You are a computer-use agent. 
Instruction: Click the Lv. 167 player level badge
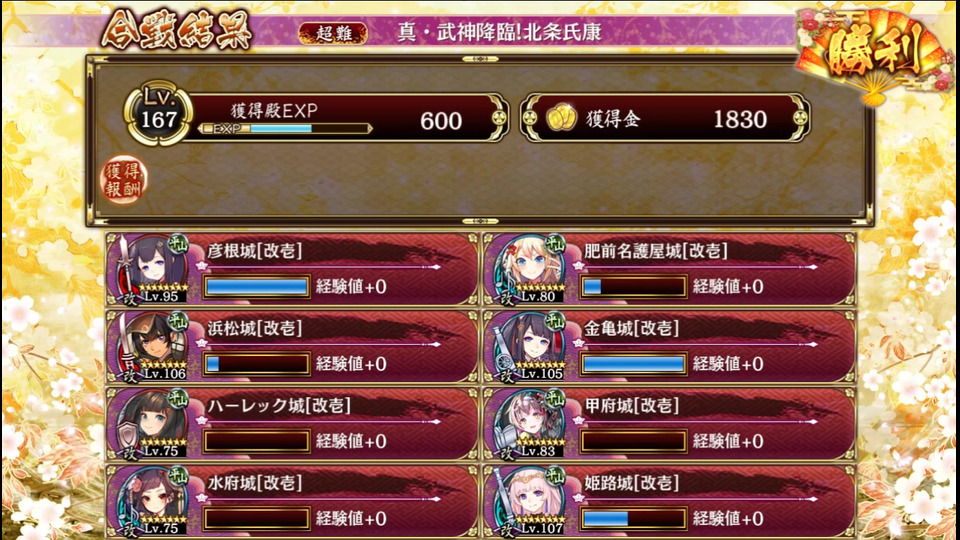(x=159, y=114)
